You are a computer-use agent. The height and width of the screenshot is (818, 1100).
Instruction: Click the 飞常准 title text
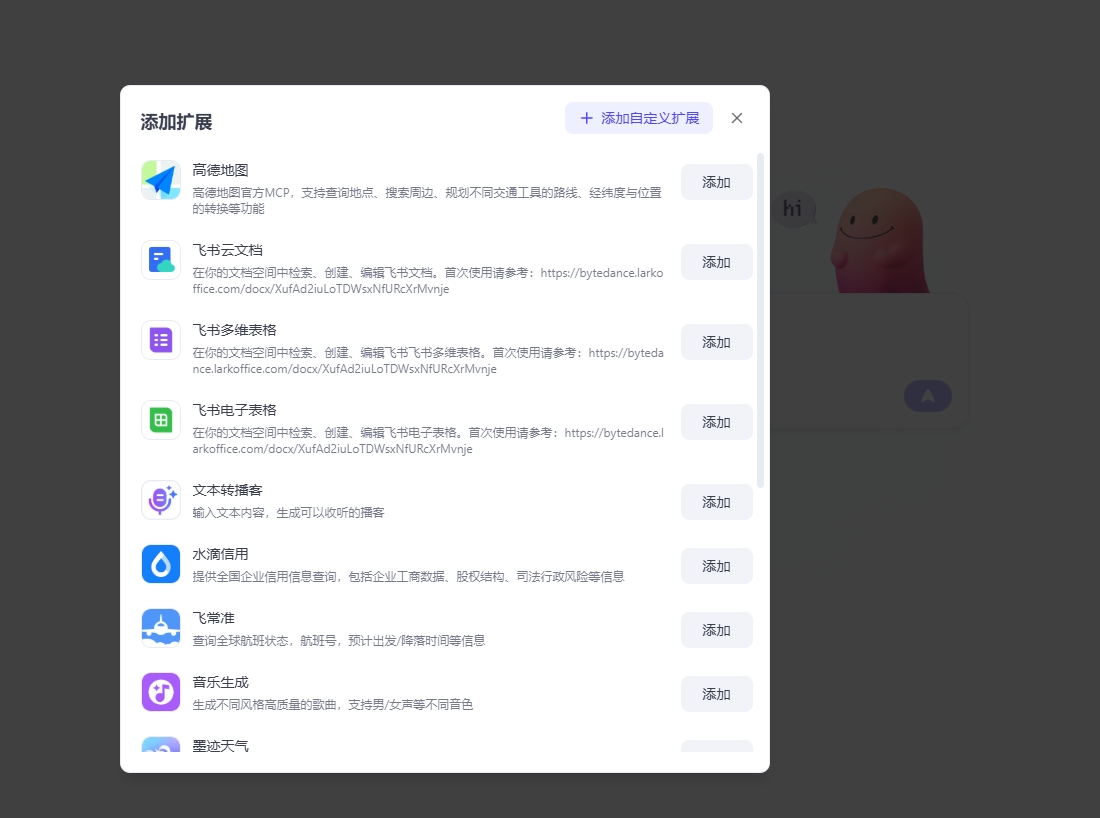click(x=213, y=618)
